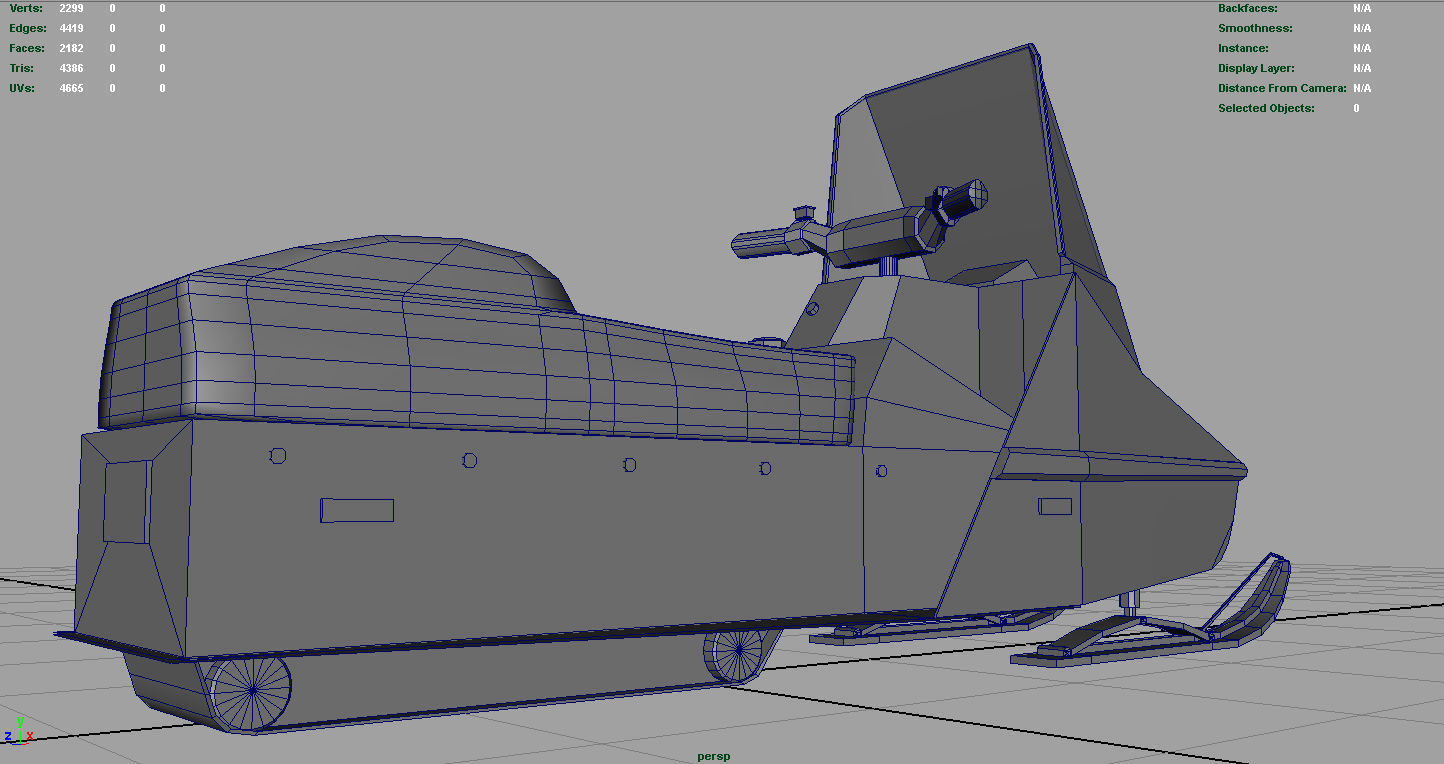Screen dimensions: 1444x764
Task: Click the Verts: label in HUD
Action: tap(26, 8)
